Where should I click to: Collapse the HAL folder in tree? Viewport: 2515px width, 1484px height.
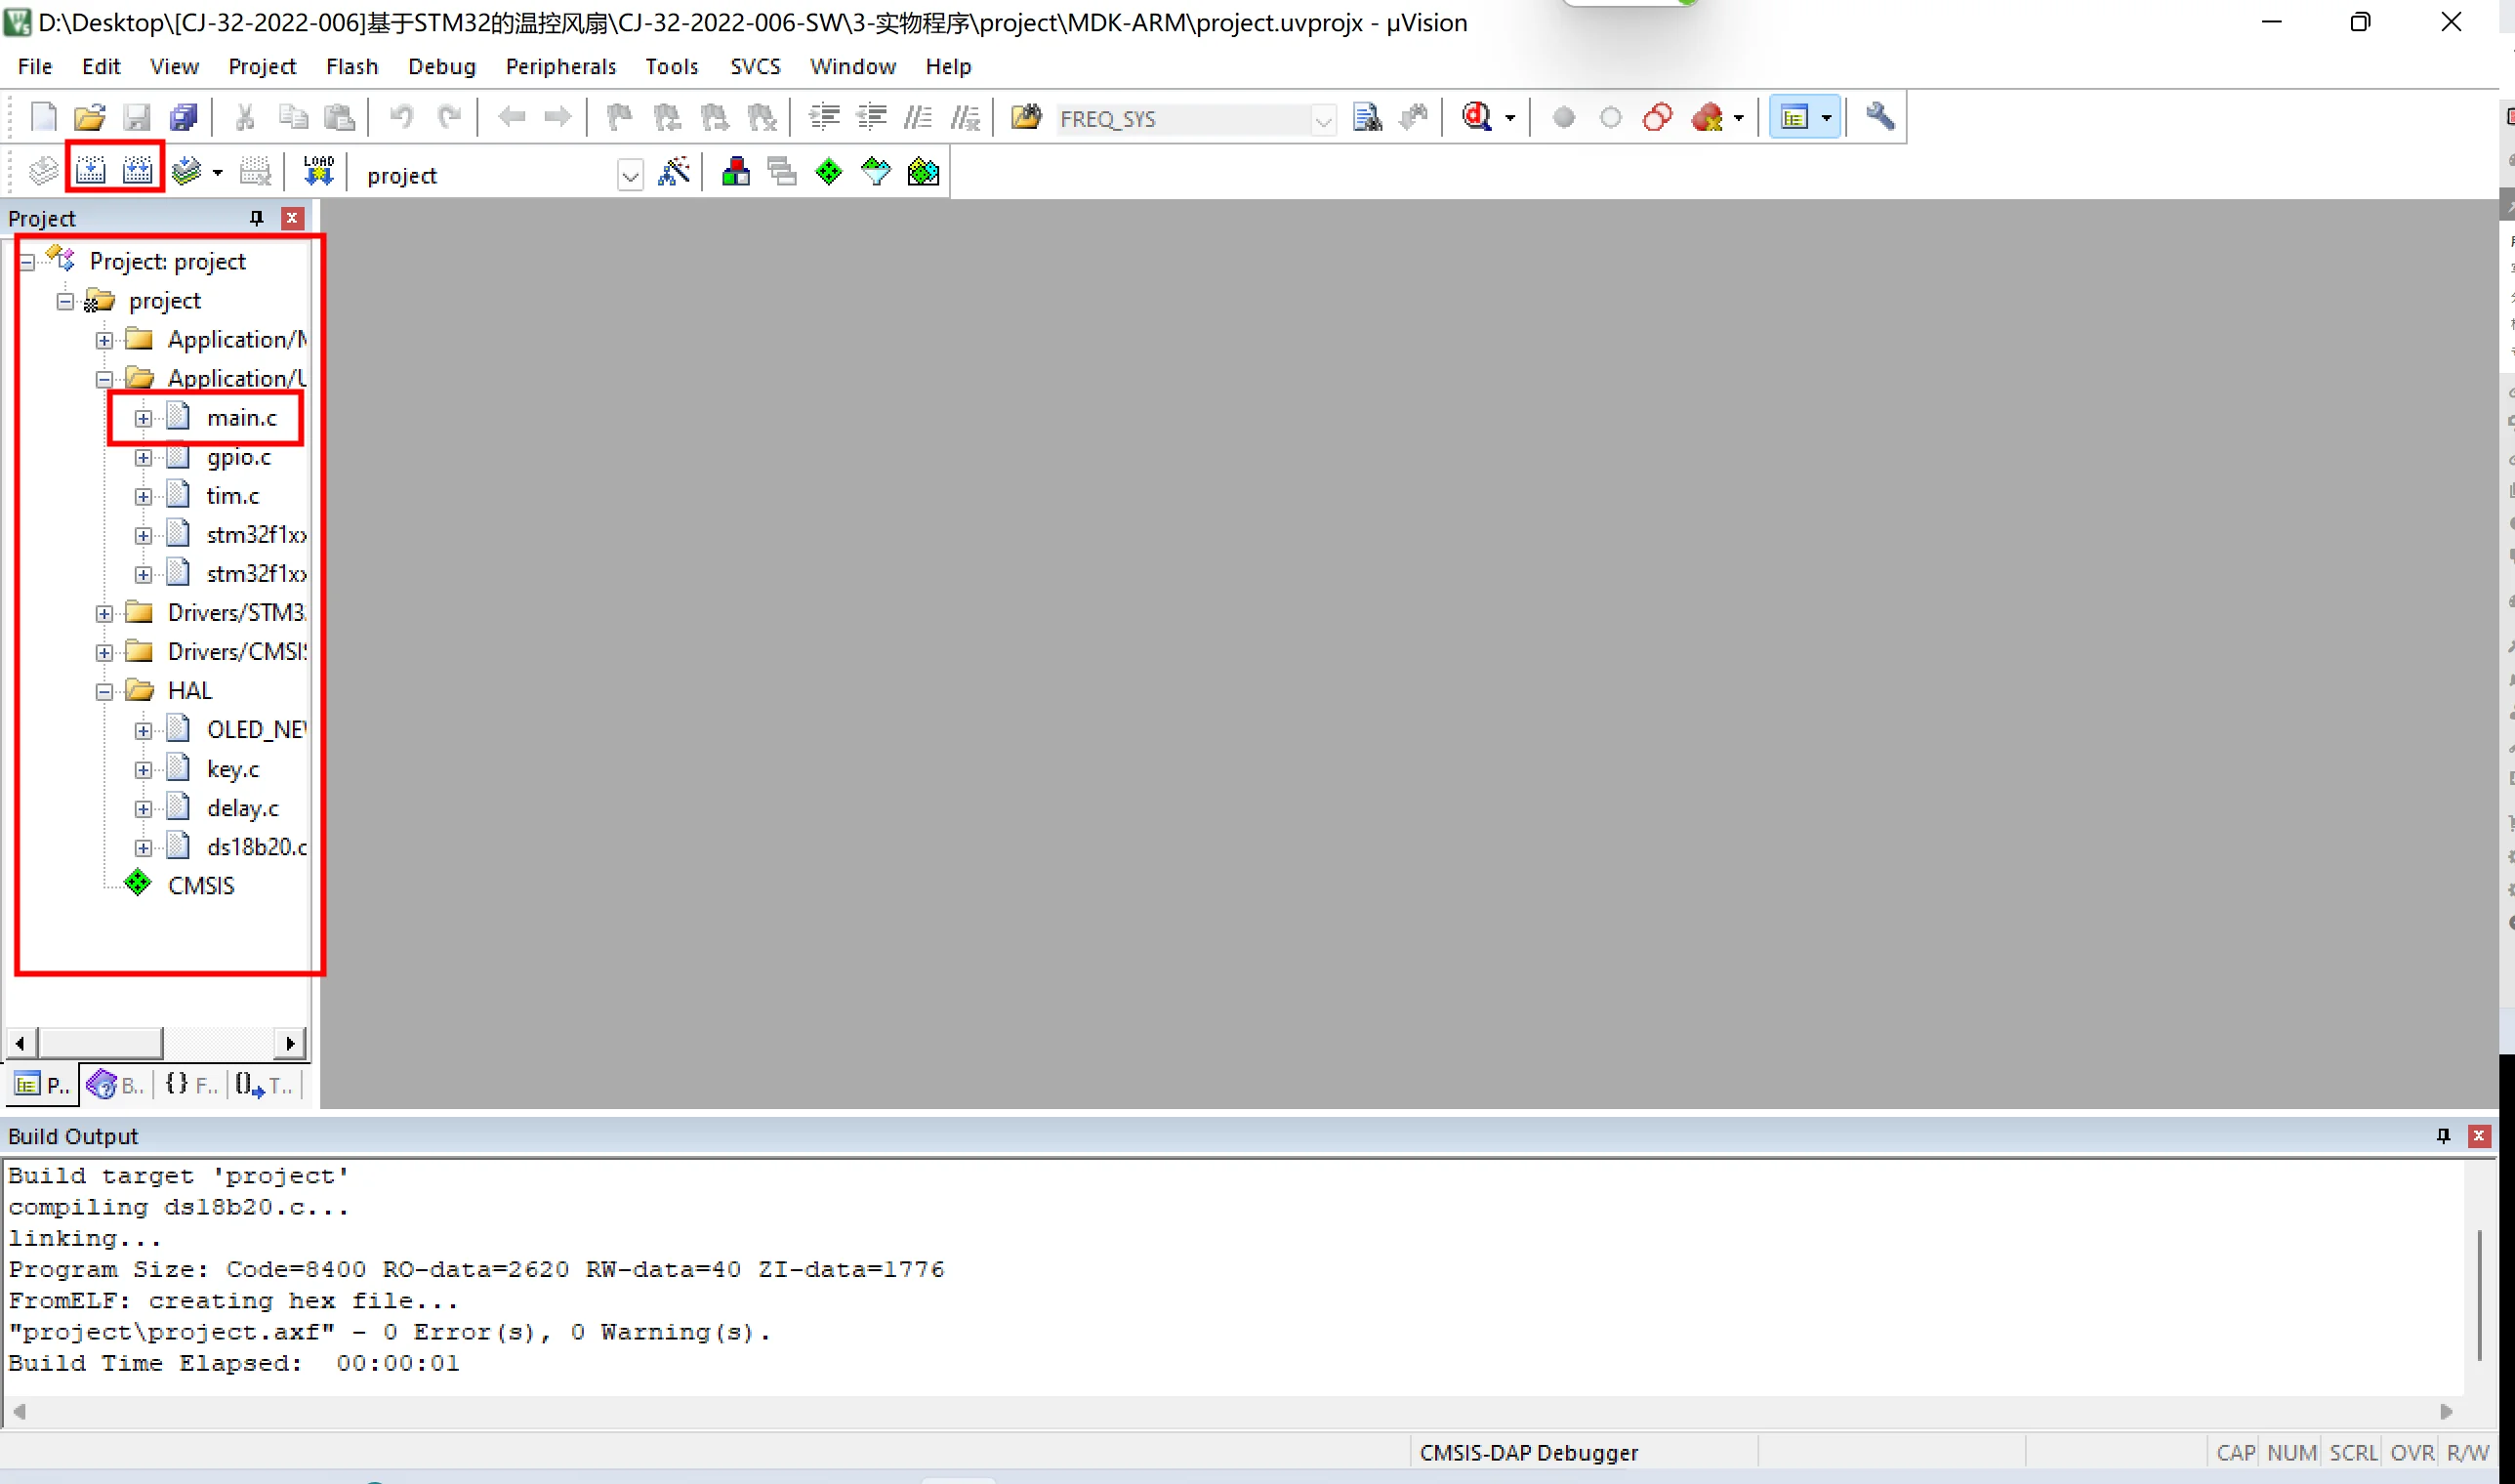coord(104,692)
